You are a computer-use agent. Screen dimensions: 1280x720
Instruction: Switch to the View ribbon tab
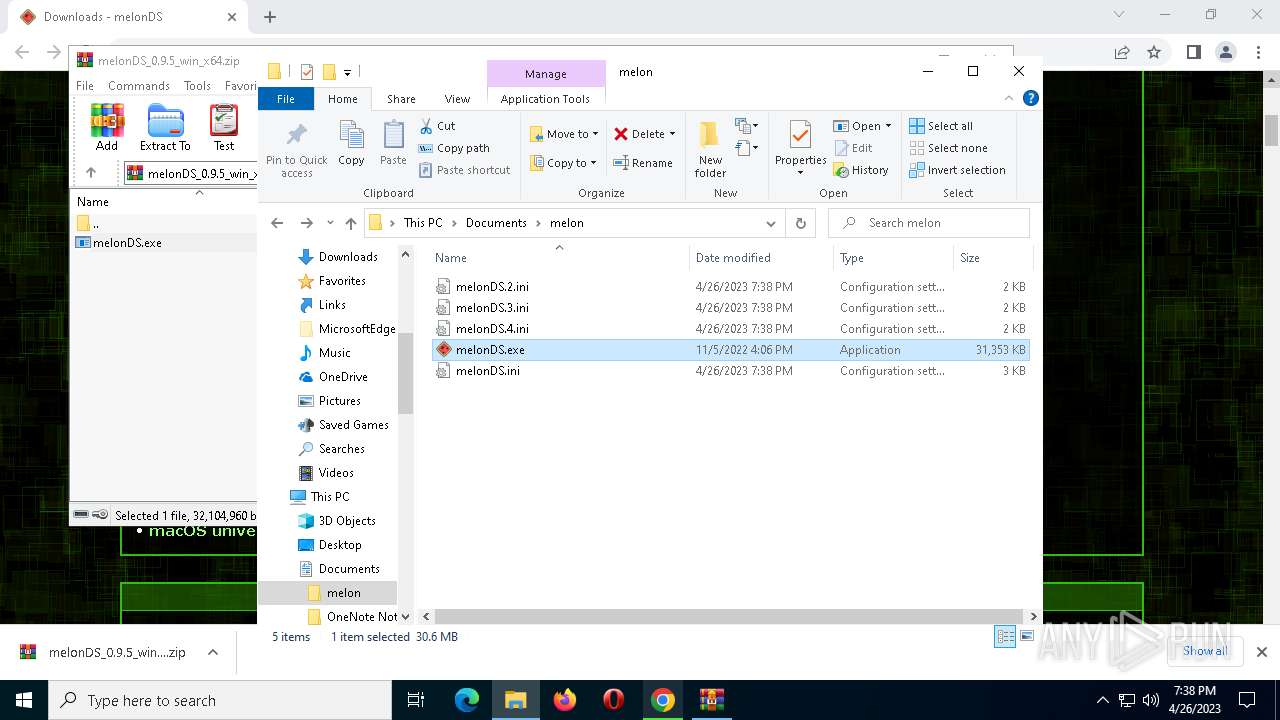point(457,99)
